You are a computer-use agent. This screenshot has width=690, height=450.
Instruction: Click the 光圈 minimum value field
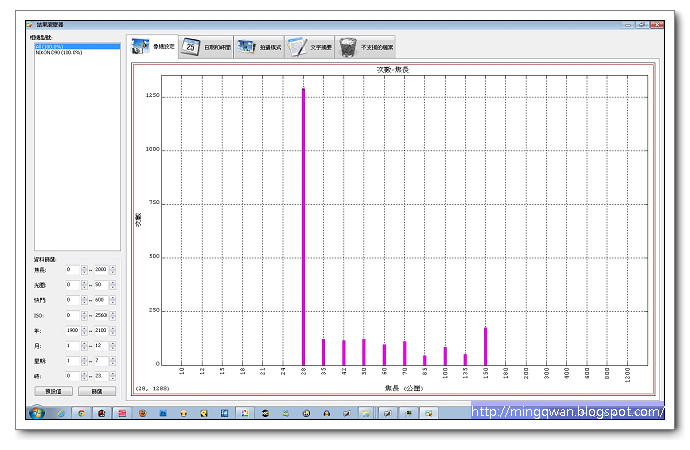click(x=73, y=285)
